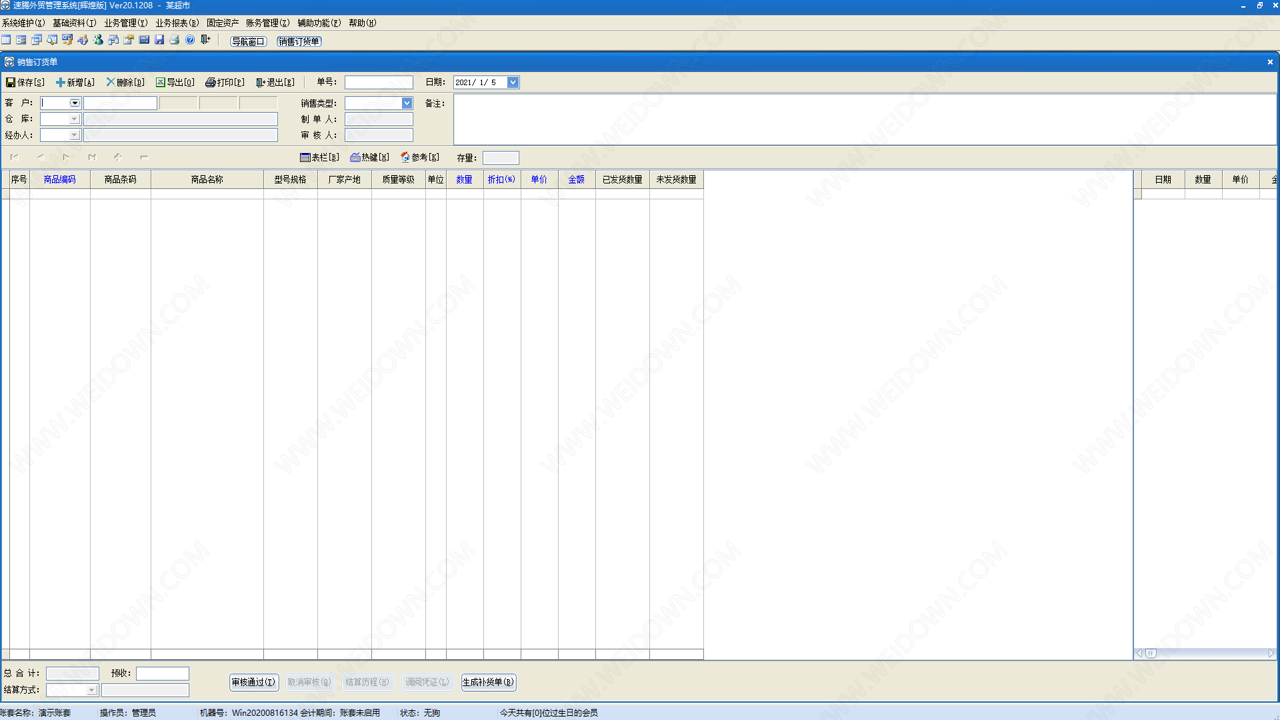Click the 审核通过 button
Image resolution: width=1280 pixels, height=720 pixels.
coord(254,682)
